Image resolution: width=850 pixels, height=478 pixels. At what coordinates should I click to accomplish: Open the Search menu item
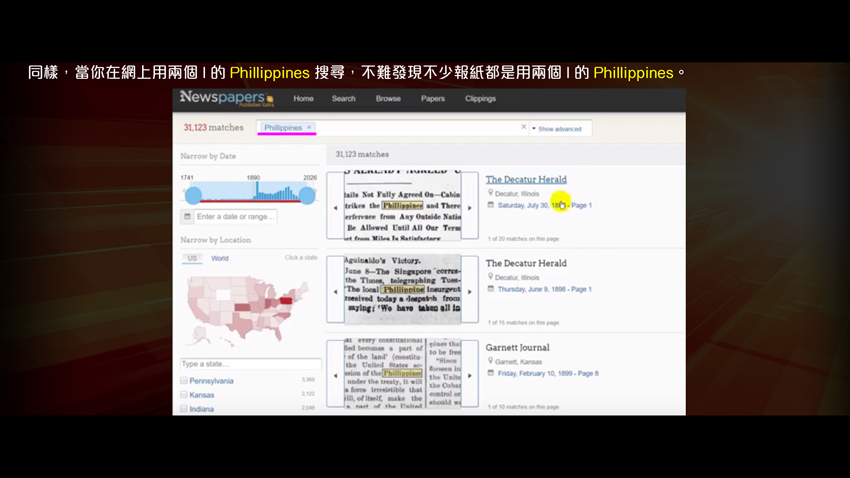[344, 99]
